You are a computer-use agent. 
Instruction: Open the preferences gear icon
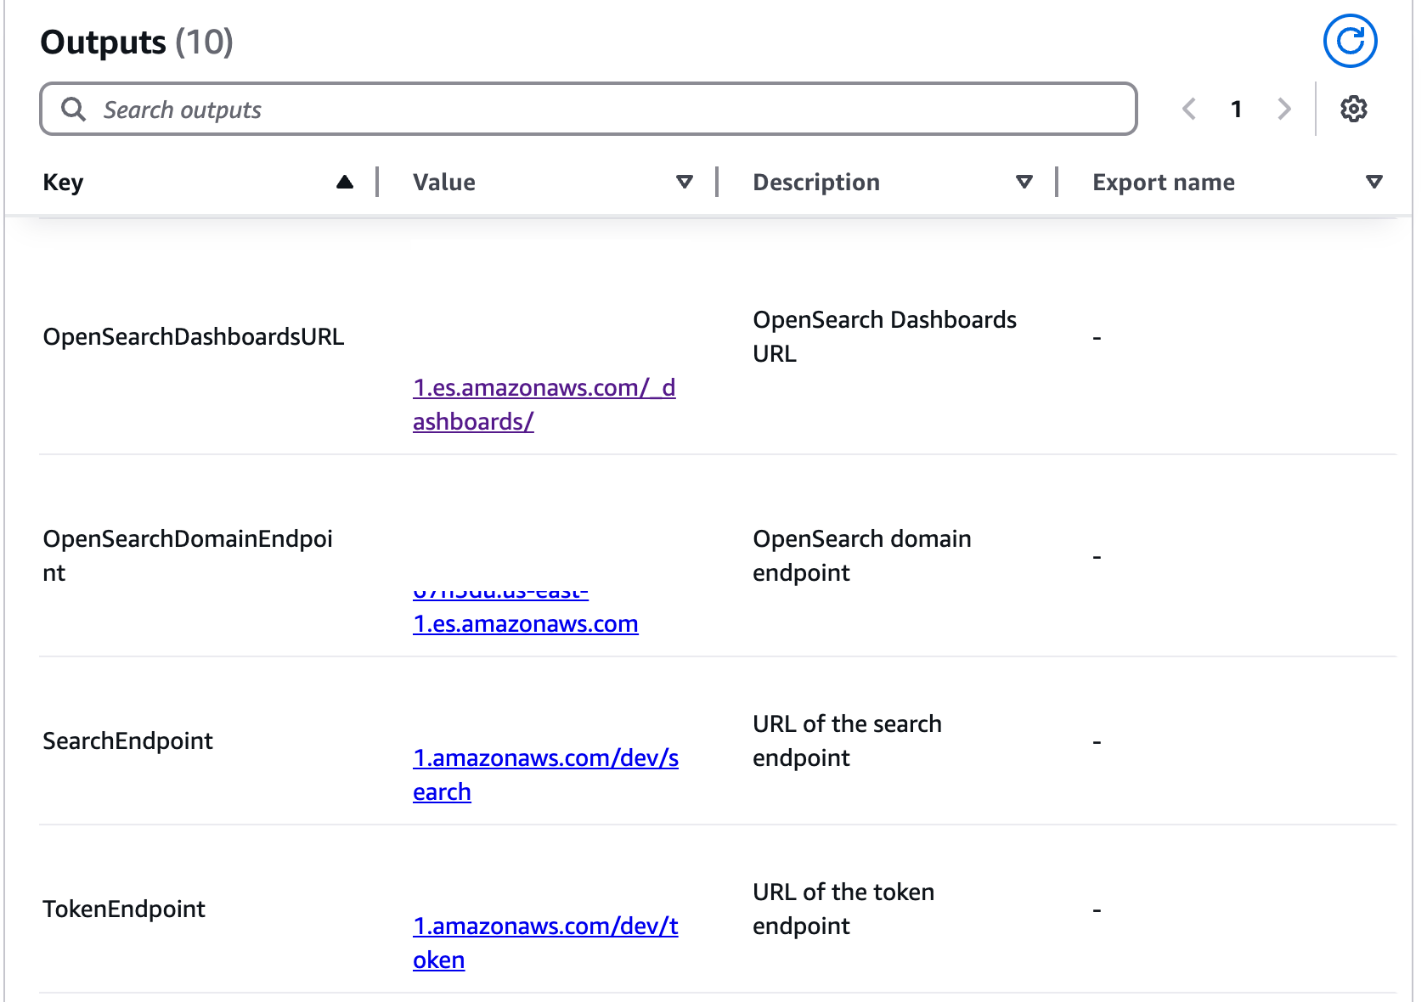tap(1354, 108)
